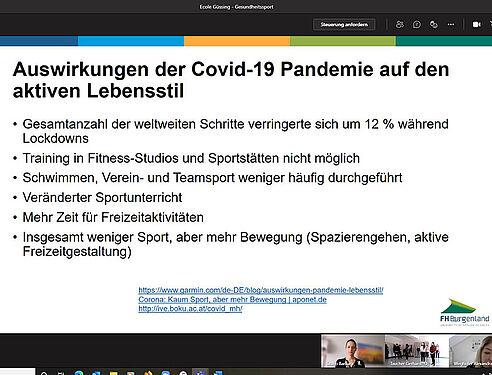492x375 pixels.
Task: Open Microsoft Teams in the taskbar
Action: pyautogui.click(x=200, y=372)
